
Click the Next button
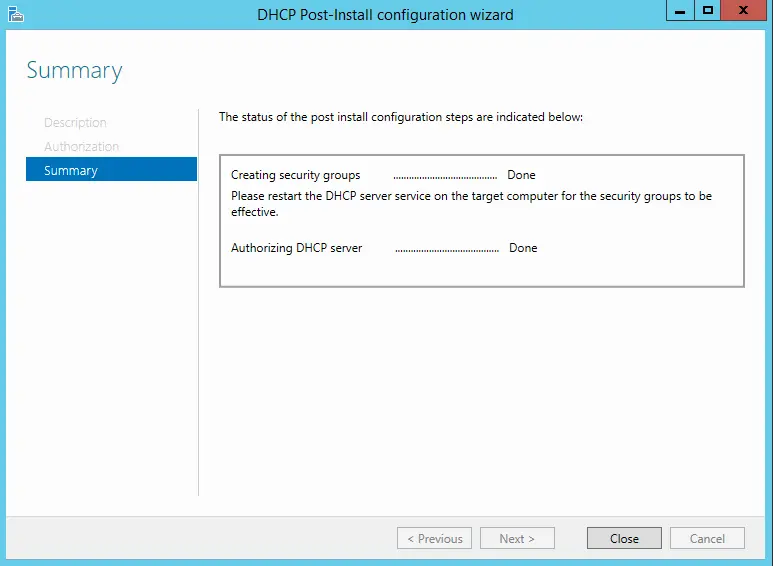(x=517, y=538)
